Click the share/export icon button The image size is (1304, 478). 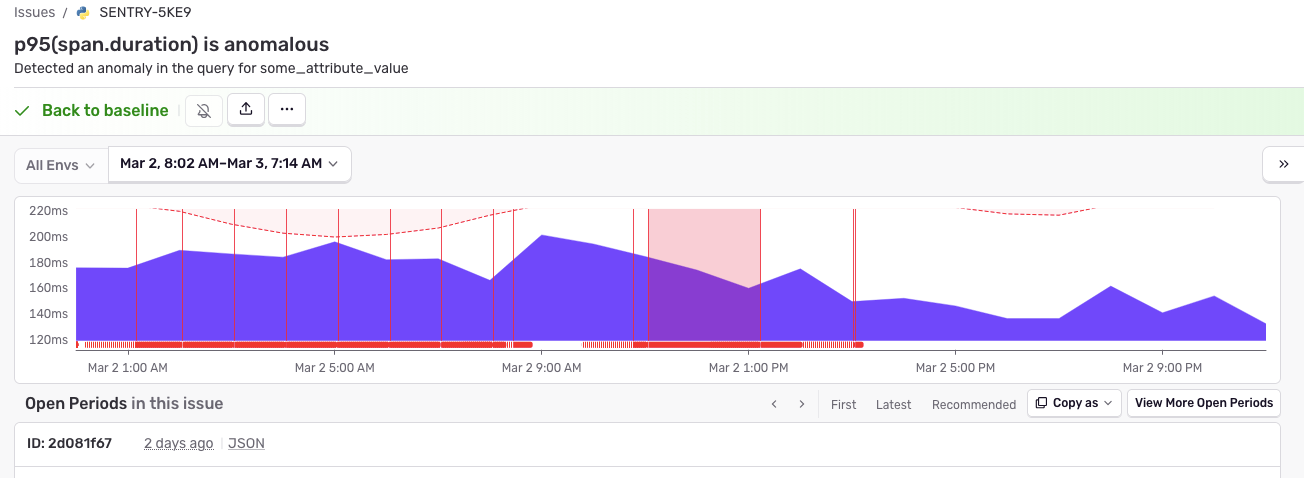[246, 110]
